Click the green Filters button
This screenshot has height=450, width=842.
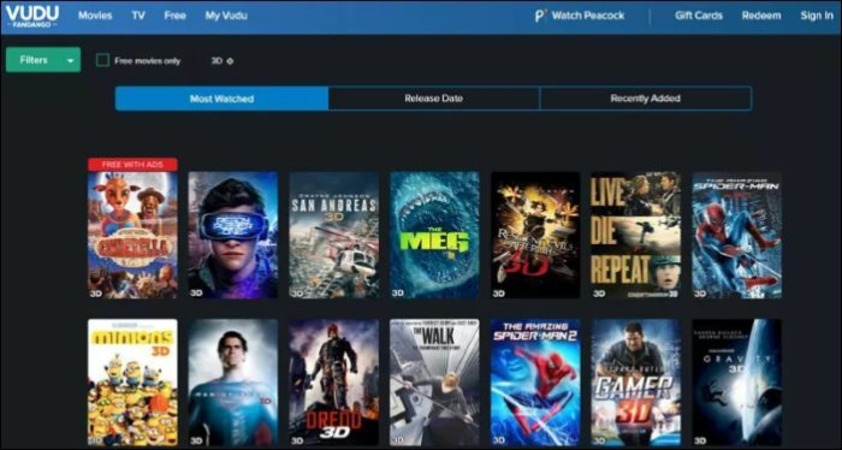(43, 60)
